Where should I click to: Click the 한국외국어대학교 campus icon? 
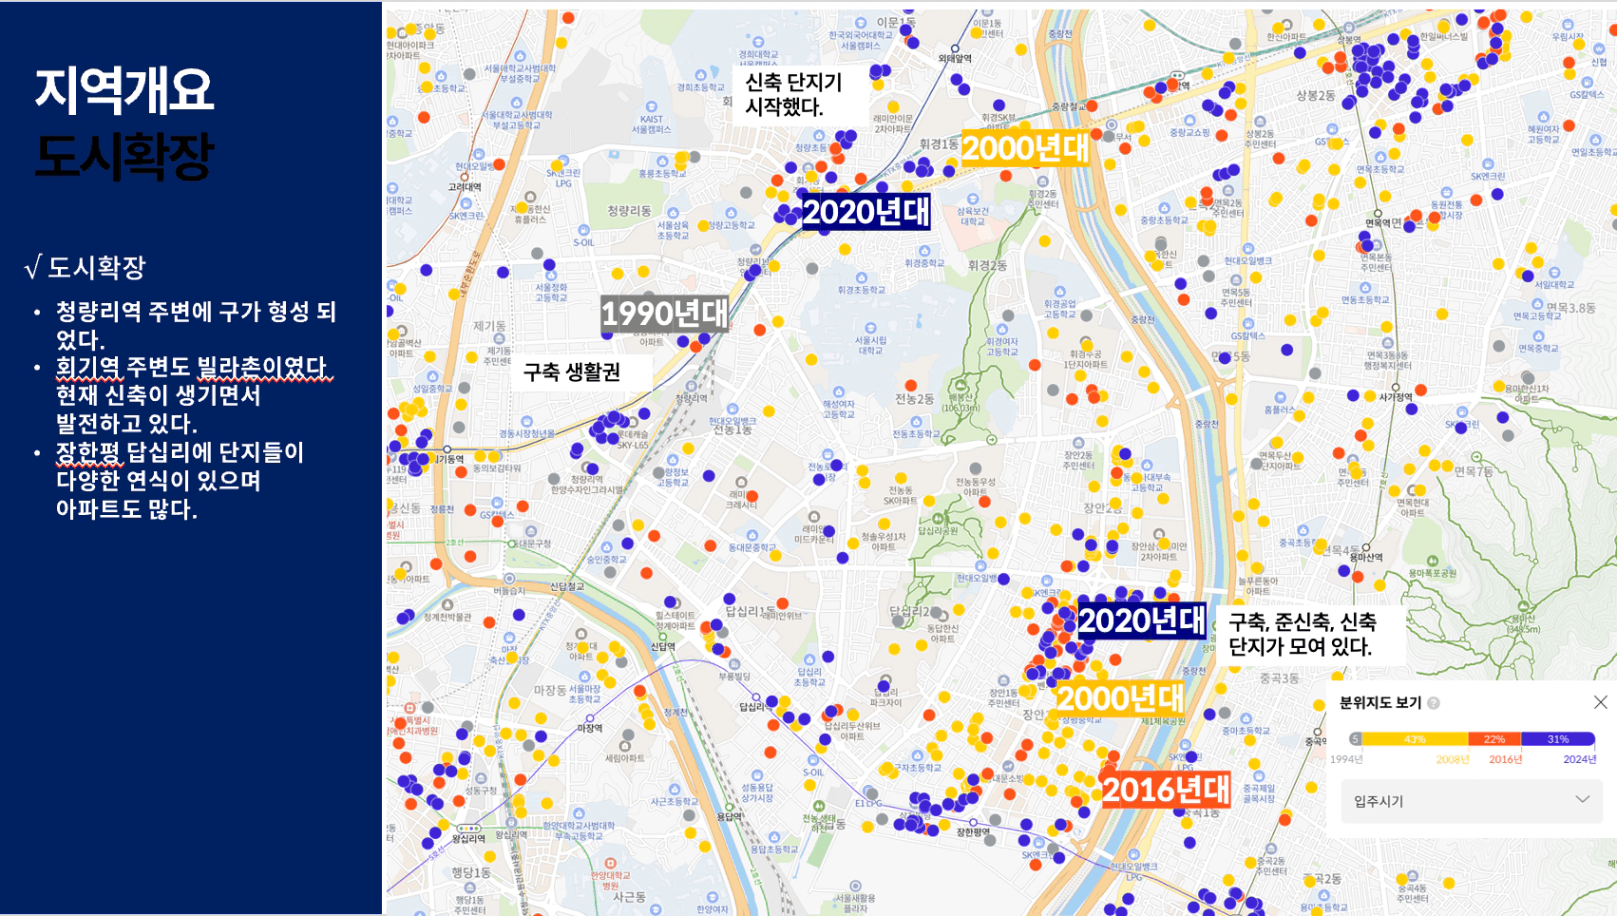click(860, 23)
